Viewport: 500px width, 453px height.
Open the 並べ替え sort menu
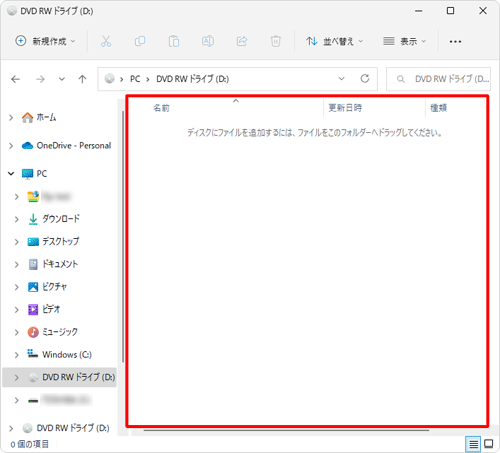(x=334, y=41)
